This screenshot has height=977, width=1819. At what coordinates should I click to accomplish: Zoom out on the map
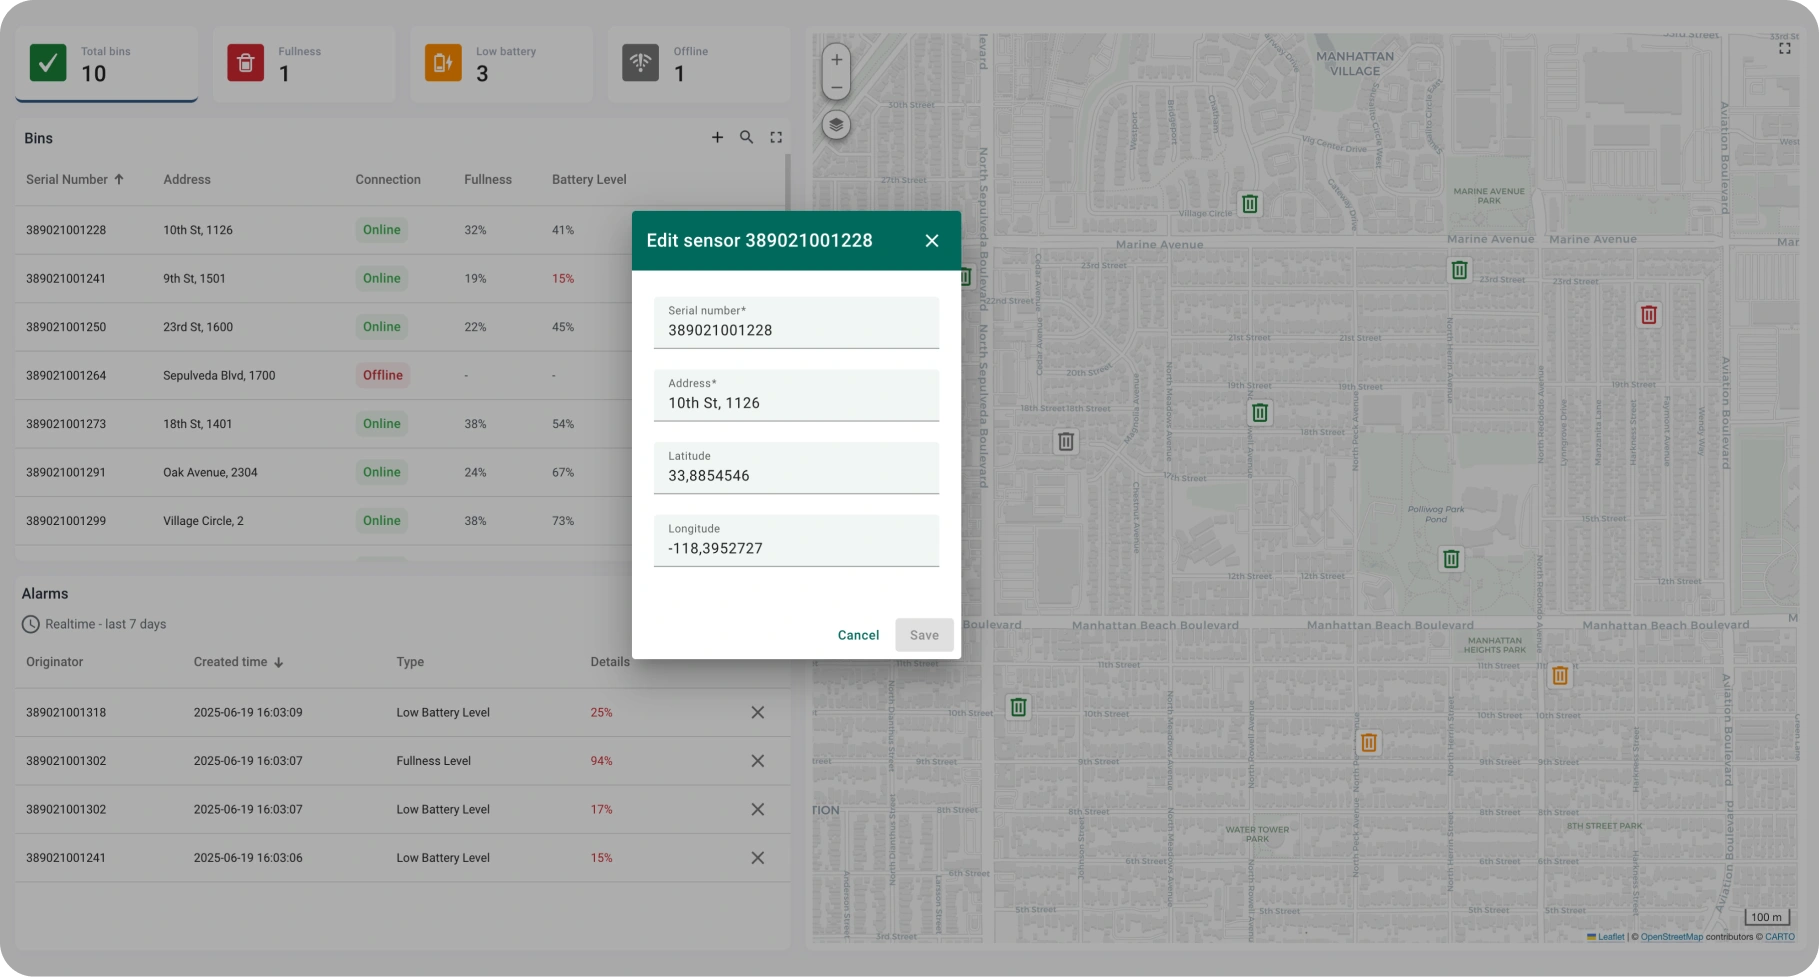pyautogui.click(x=835, y=87)
